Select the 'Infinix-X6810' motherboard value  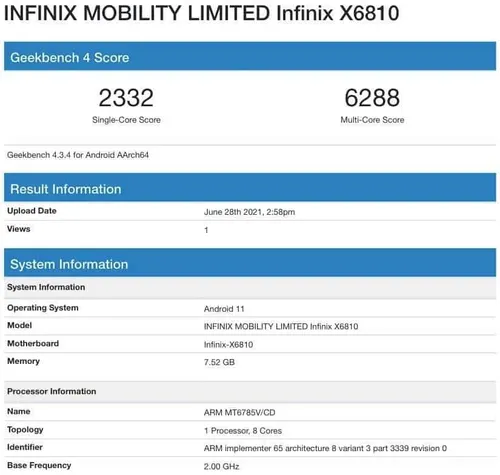click(228, 345)
